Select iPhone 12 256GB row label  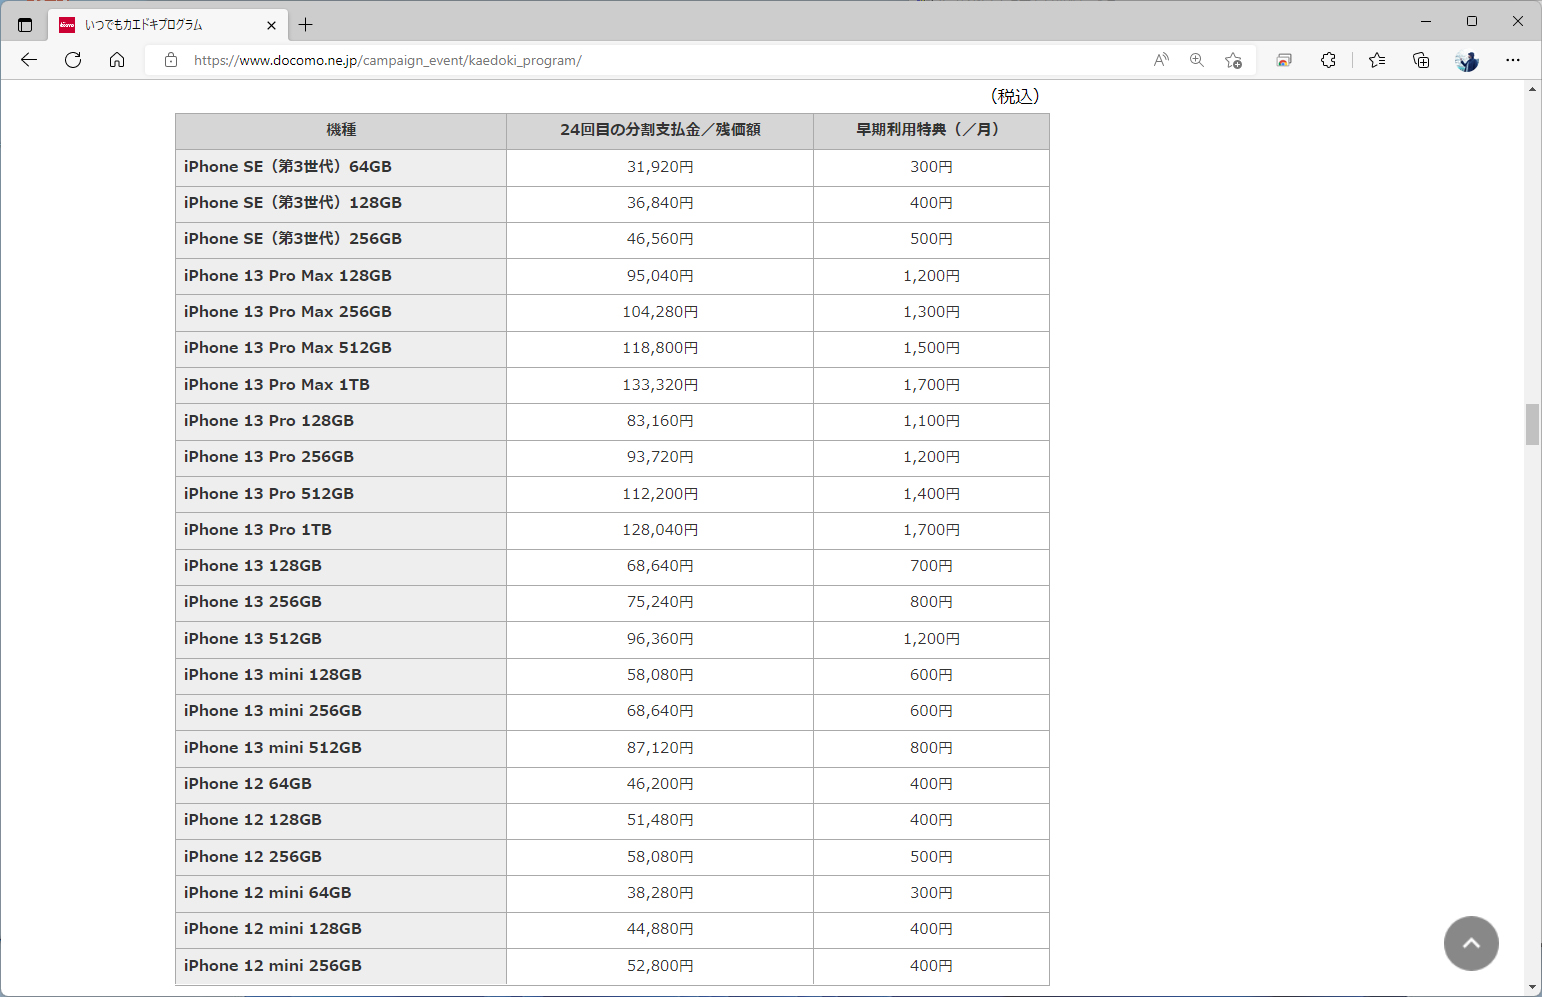coord(252,857)
